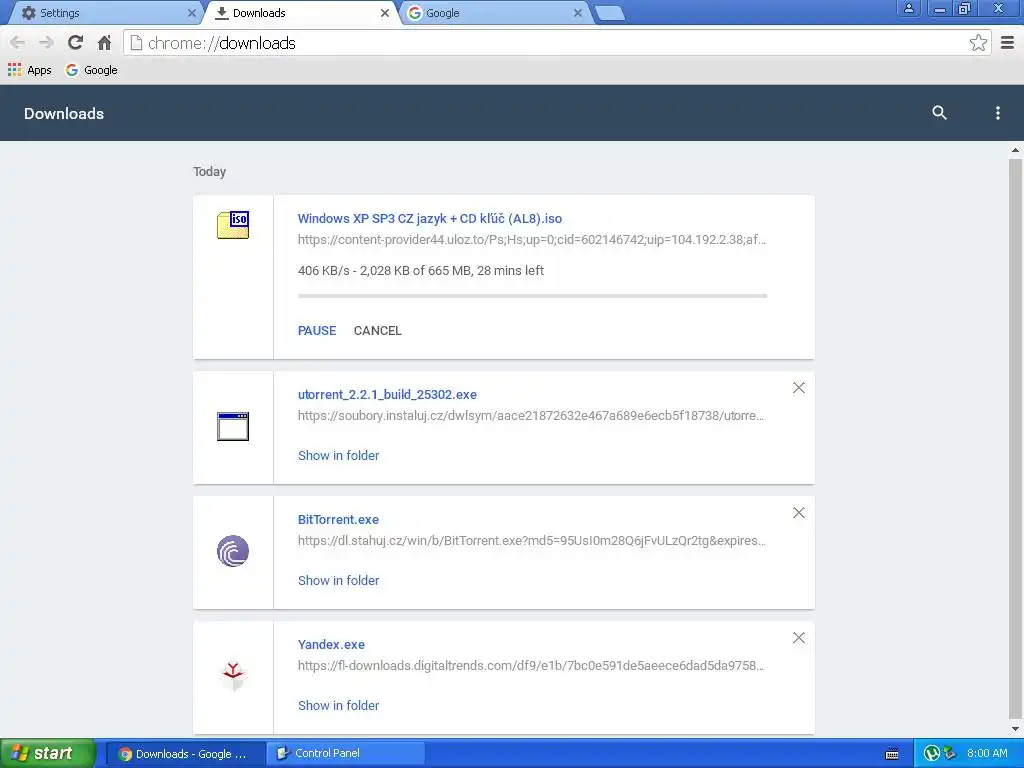Open the Google bookmark

tap(91, 70)
